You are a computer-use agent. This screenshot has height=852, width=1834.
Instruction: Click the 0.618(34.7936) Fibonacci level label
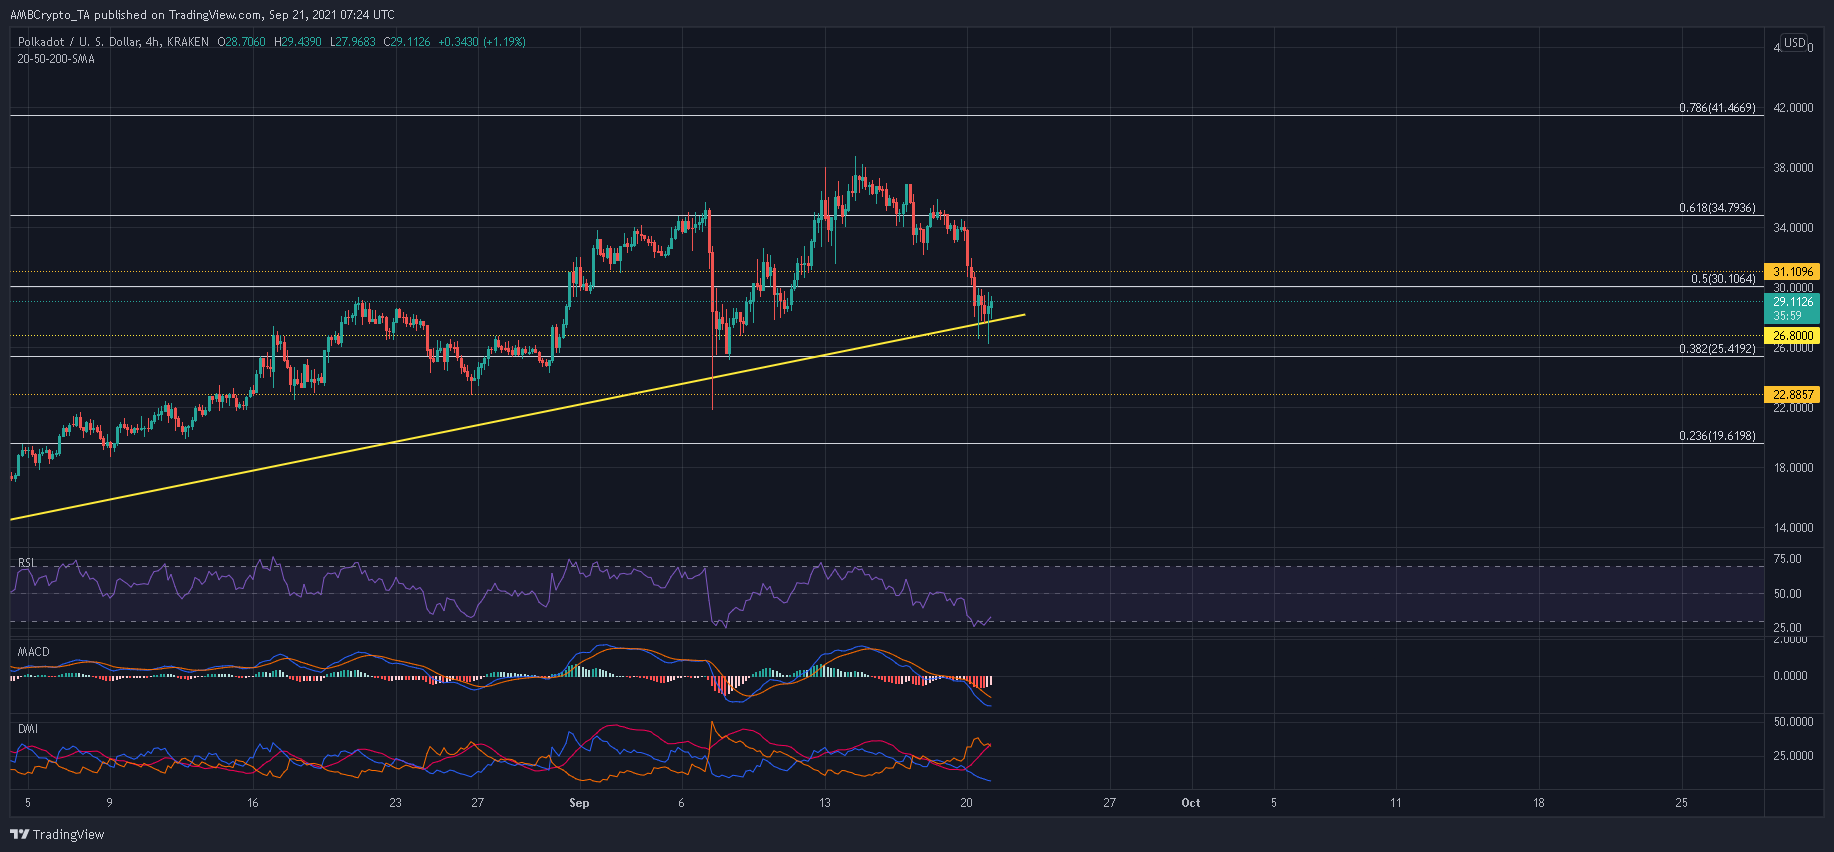pyautogui.click(x=1717, y=208)
